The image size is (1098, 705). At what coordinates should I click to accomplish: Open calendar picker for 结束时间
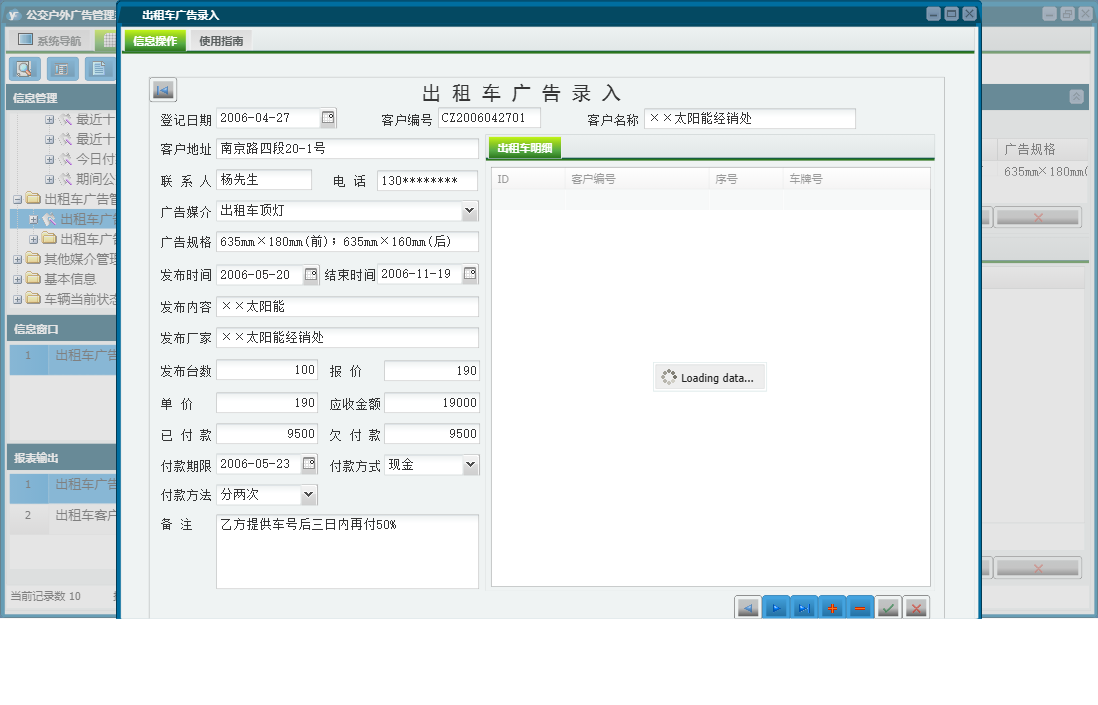pyautogui.click(x=470, y=274)
